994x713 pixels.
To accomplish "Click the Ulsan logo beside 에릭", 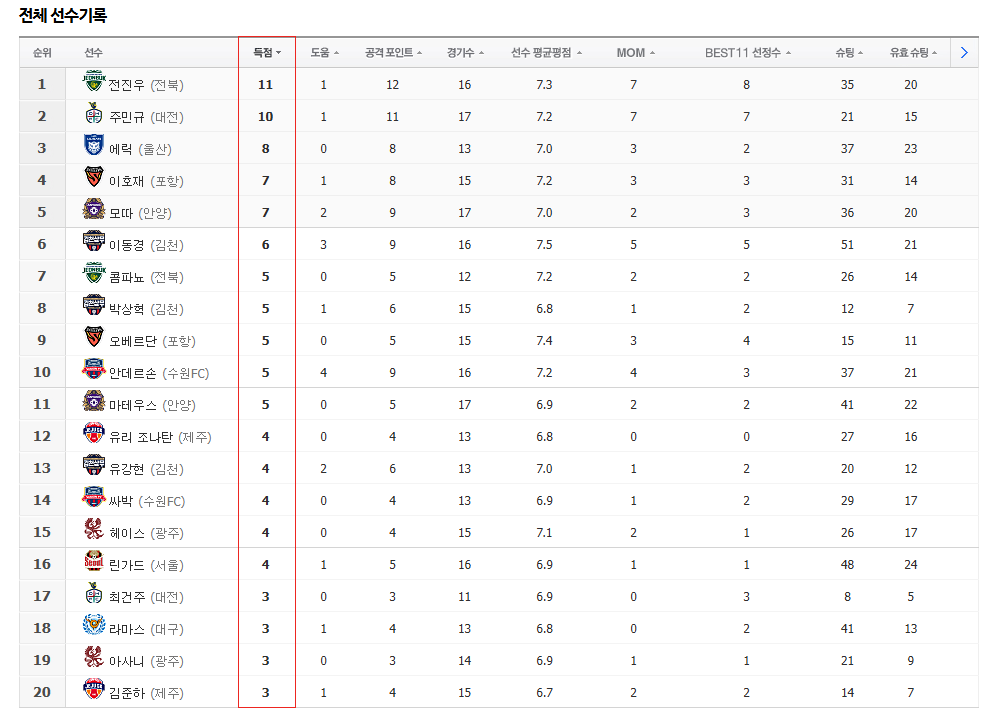I will [x=93, y=147].
